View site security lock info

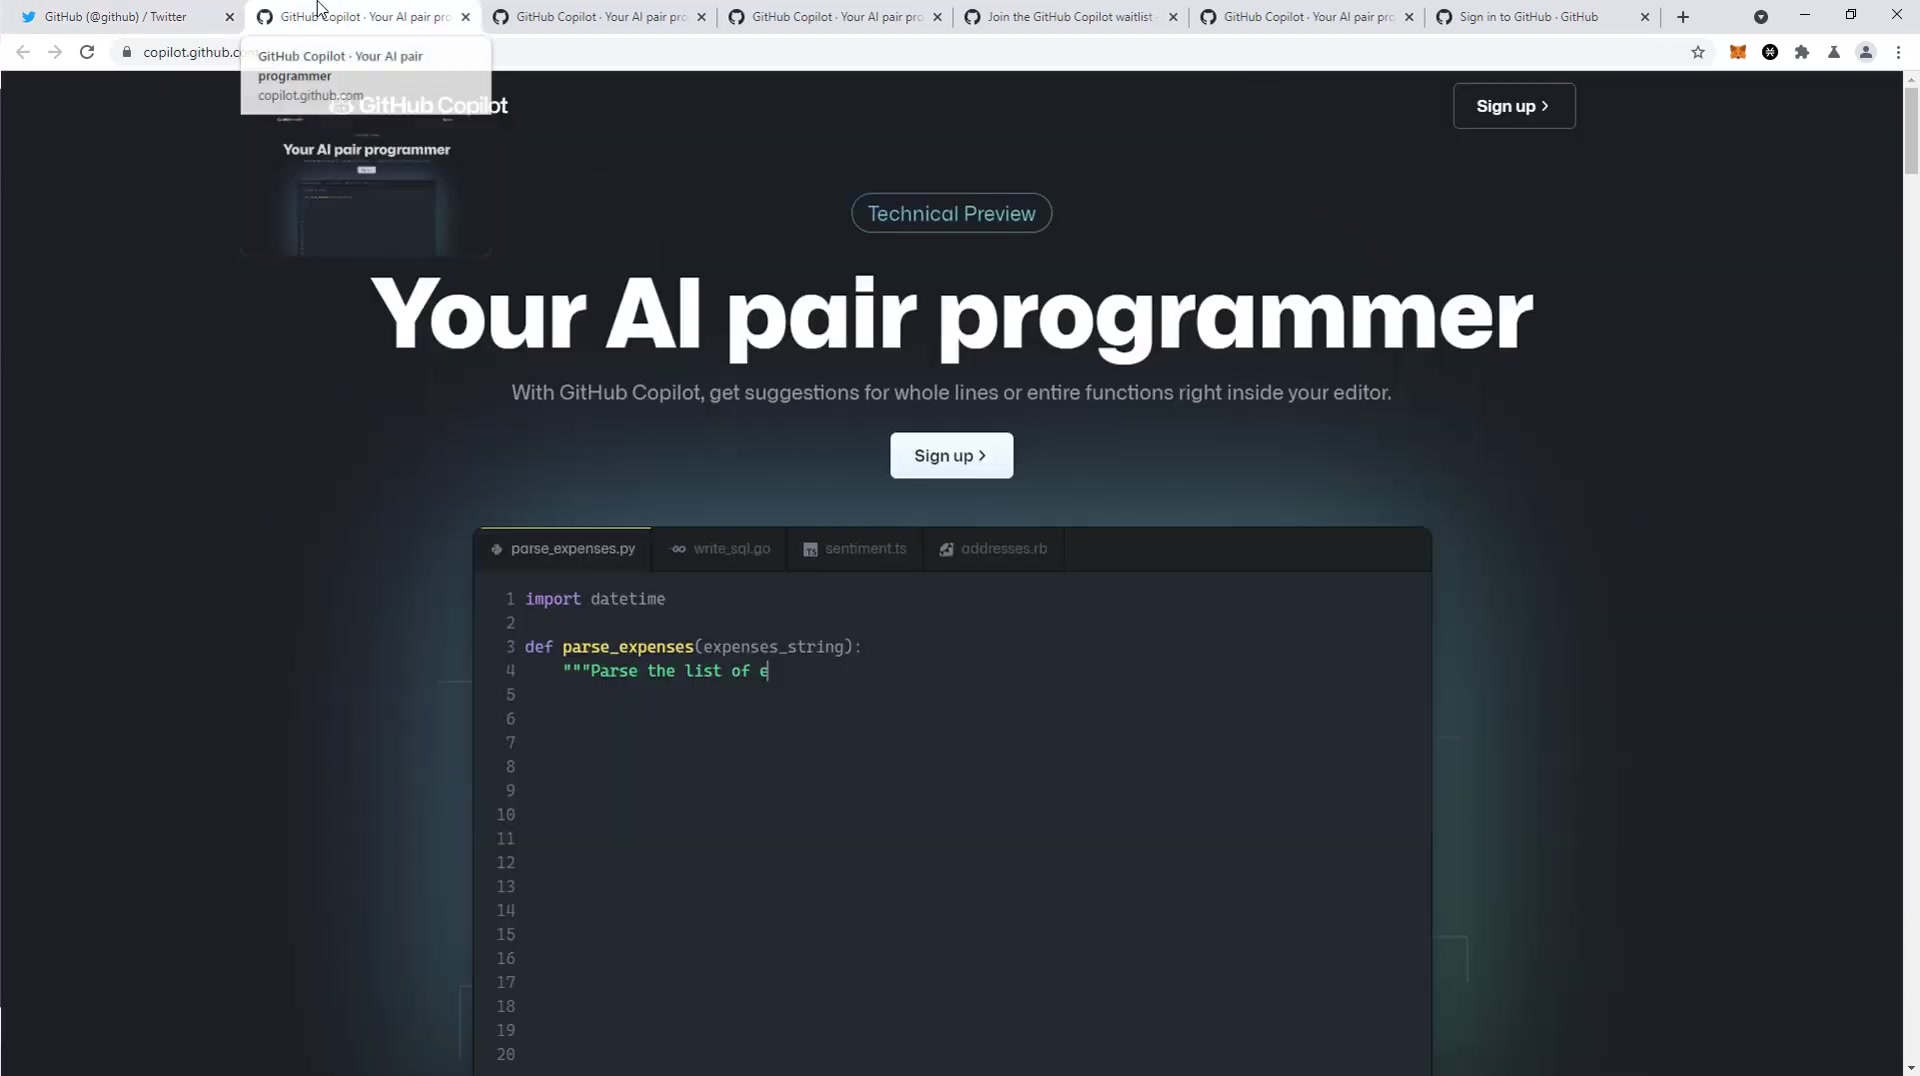[x=127, y=52]
